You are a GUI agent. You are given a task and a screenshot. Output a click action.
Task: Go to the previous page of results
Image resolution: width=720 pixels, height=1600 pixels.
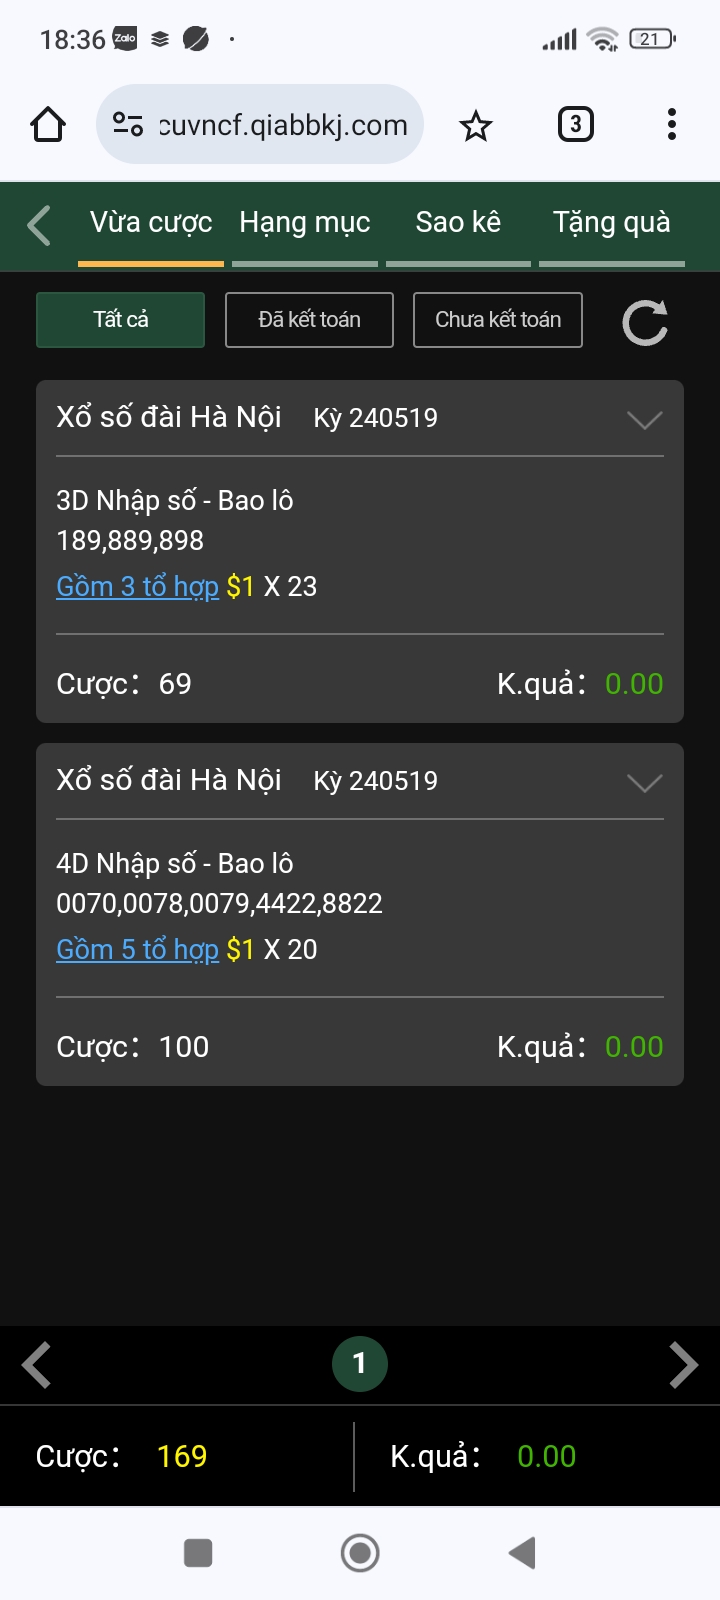(x=37, y=1365)
